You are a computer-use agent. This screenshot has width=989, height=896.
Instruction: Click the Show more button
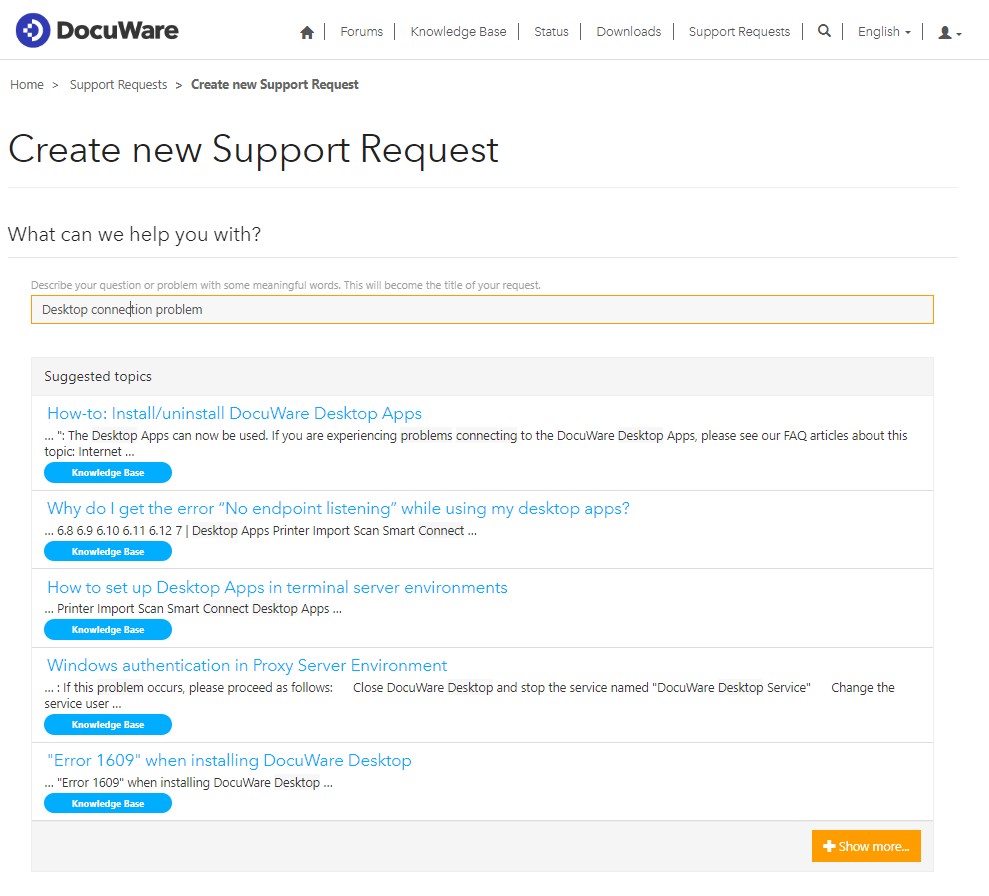[866, 845]
